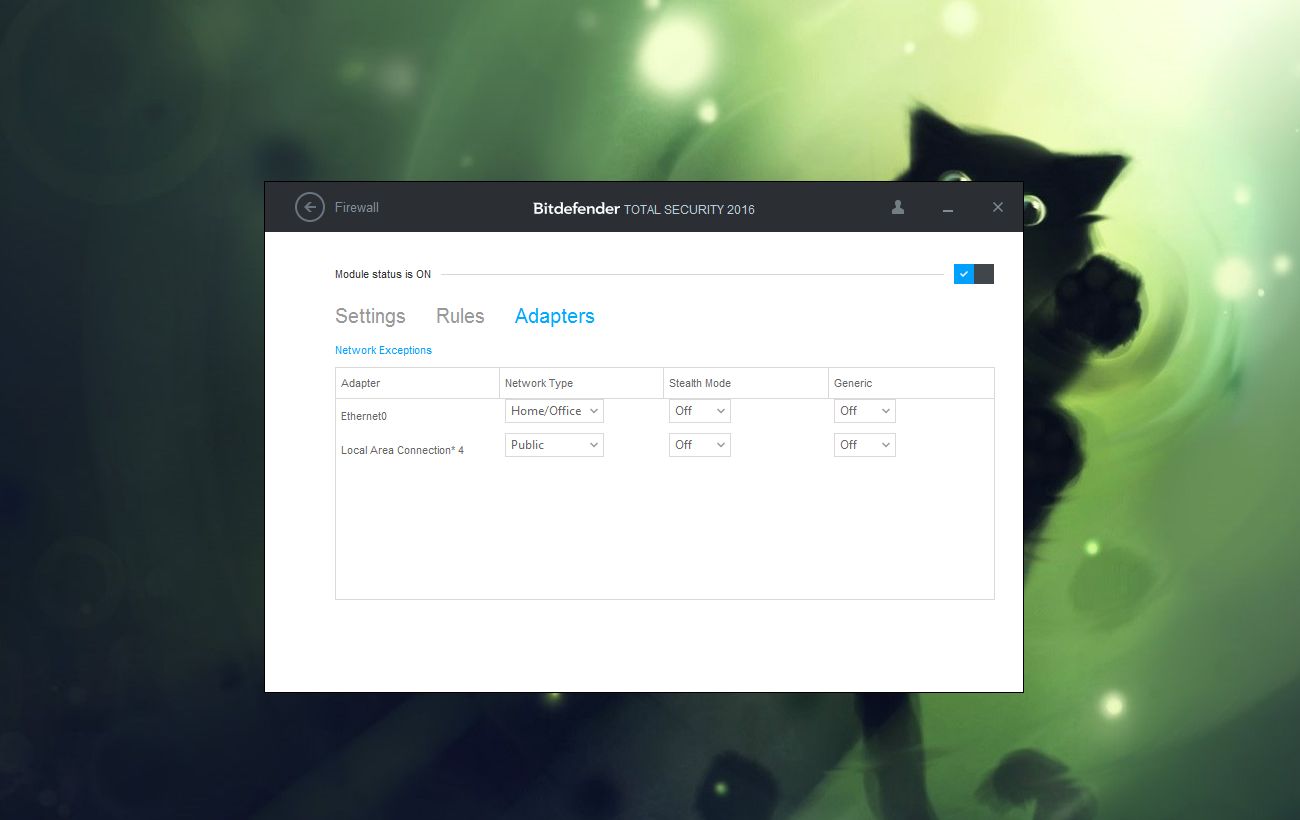Select the Adapters tab
The image size is (1300, 820).
555,316
